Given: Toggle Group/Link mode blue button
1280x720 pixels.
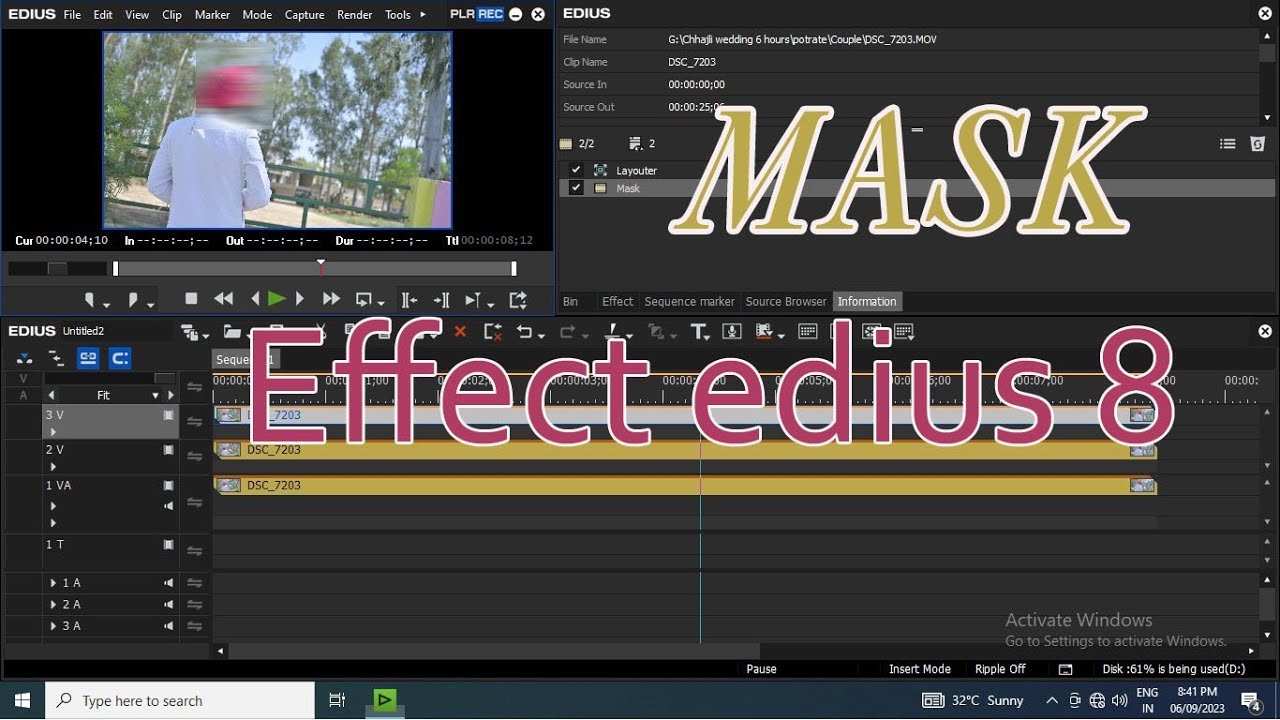Looking at the screenshot, I should [x=88, y=358].
